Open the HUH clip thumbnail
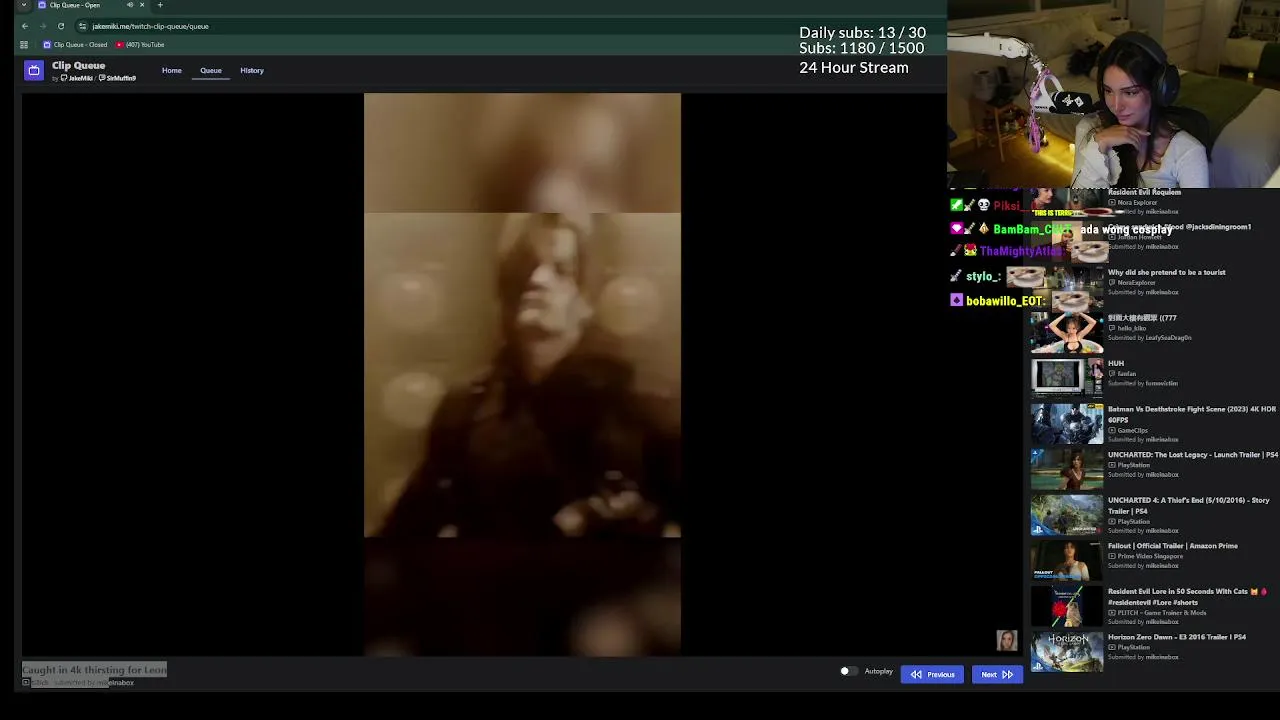This screenshot has width=1280, height=720. [1067, 377]
